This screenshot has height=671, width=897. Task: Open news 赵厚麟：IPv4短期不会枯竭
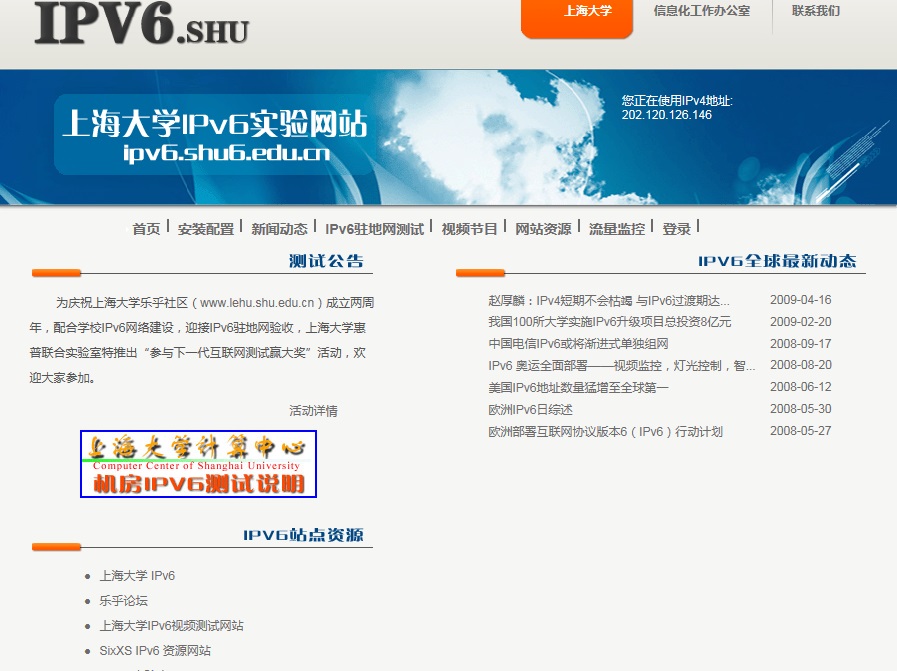click(x=609, y=300)
